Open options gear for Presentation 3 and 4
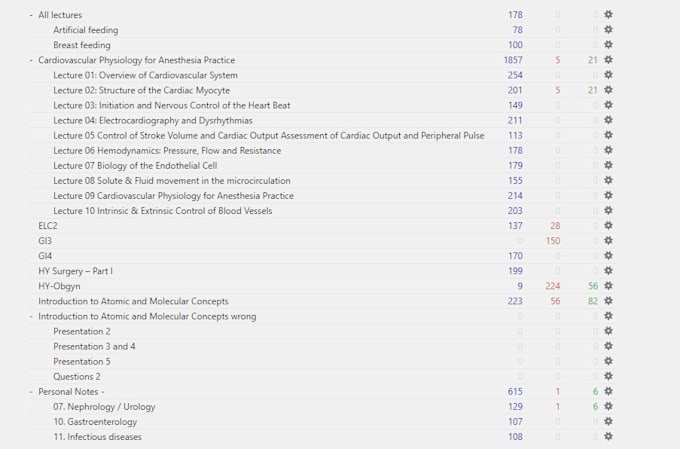Image resolution: width=680 pixels, height=449 pixels. (x=608, y=346)
